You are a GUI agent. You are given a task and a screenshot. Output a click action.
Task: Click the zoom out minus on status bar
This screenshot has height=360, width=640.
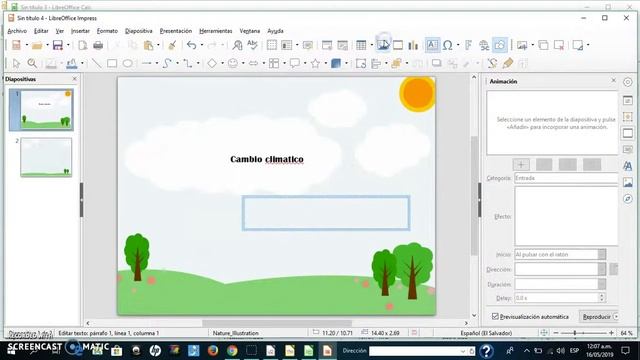(556, 333)
